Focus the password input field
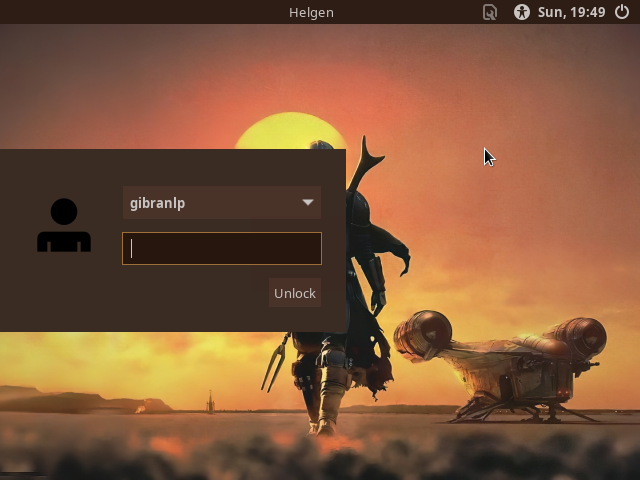 coord(222,249)
